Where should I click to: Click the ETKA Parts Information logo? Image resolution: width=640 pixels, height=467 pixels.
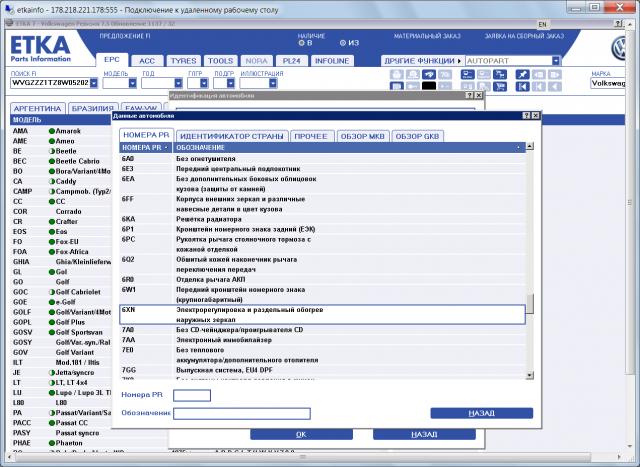pos(40,49)
